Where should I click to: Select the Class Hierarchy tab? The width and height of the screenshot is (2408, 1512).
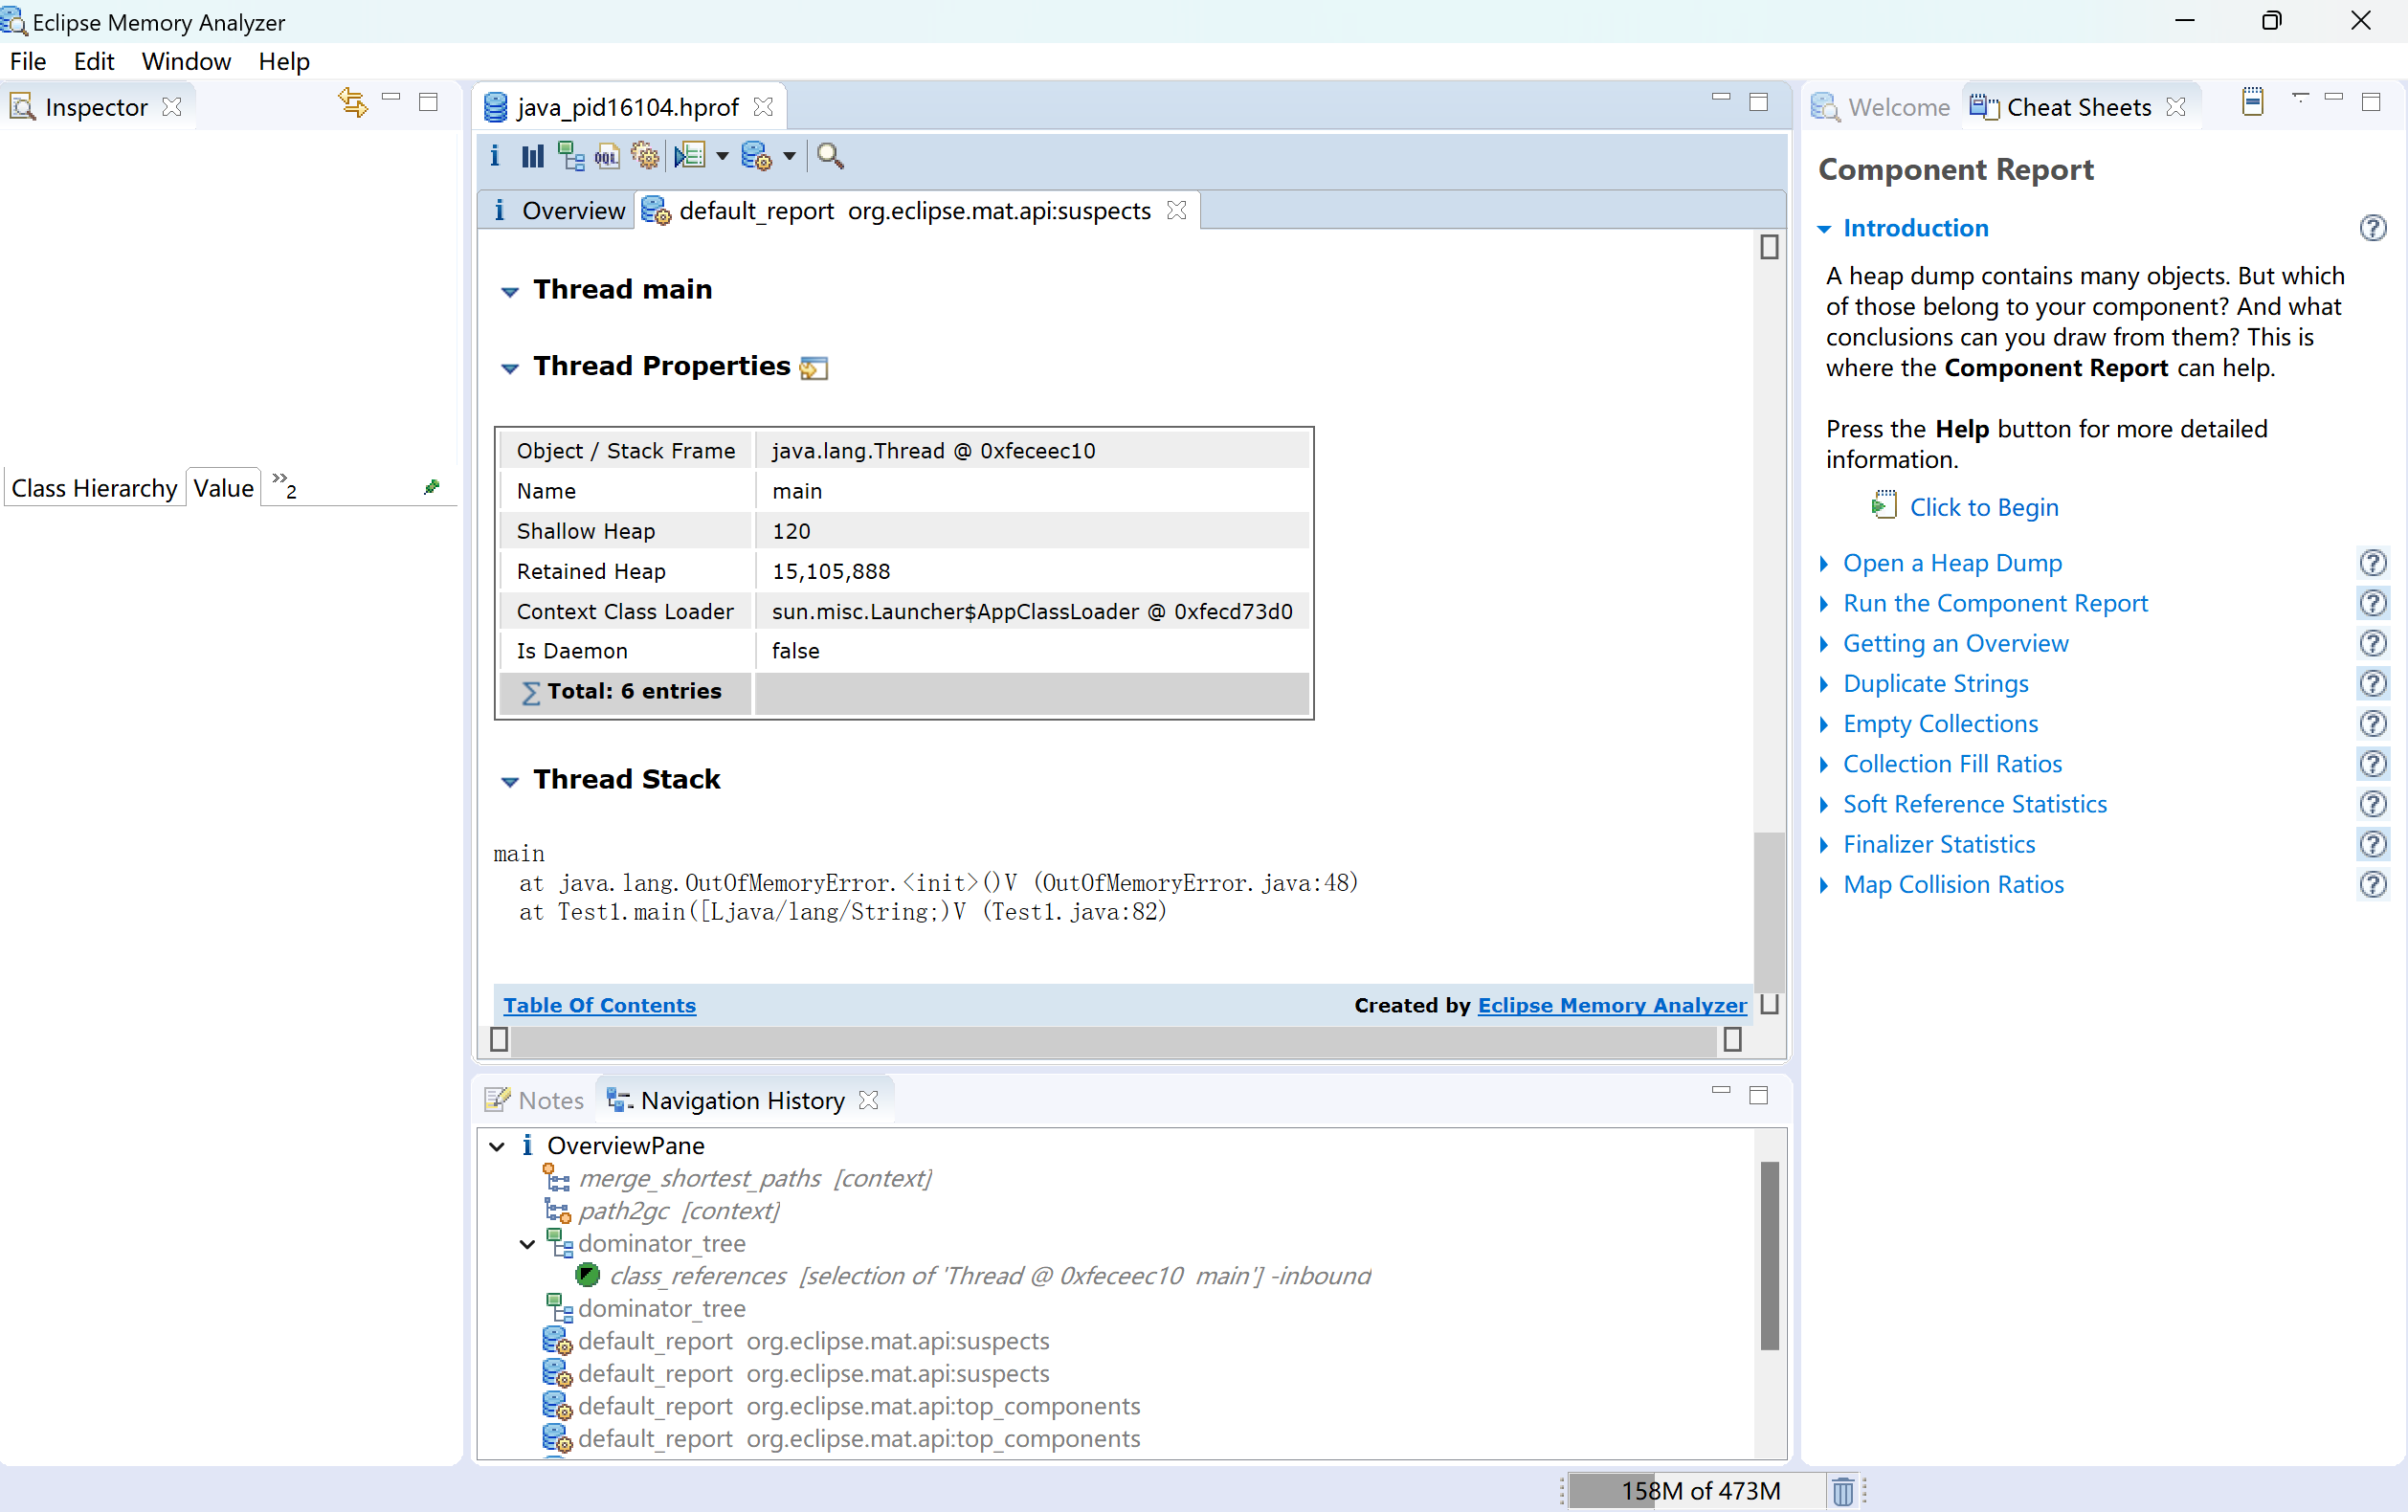click(94, 488)
